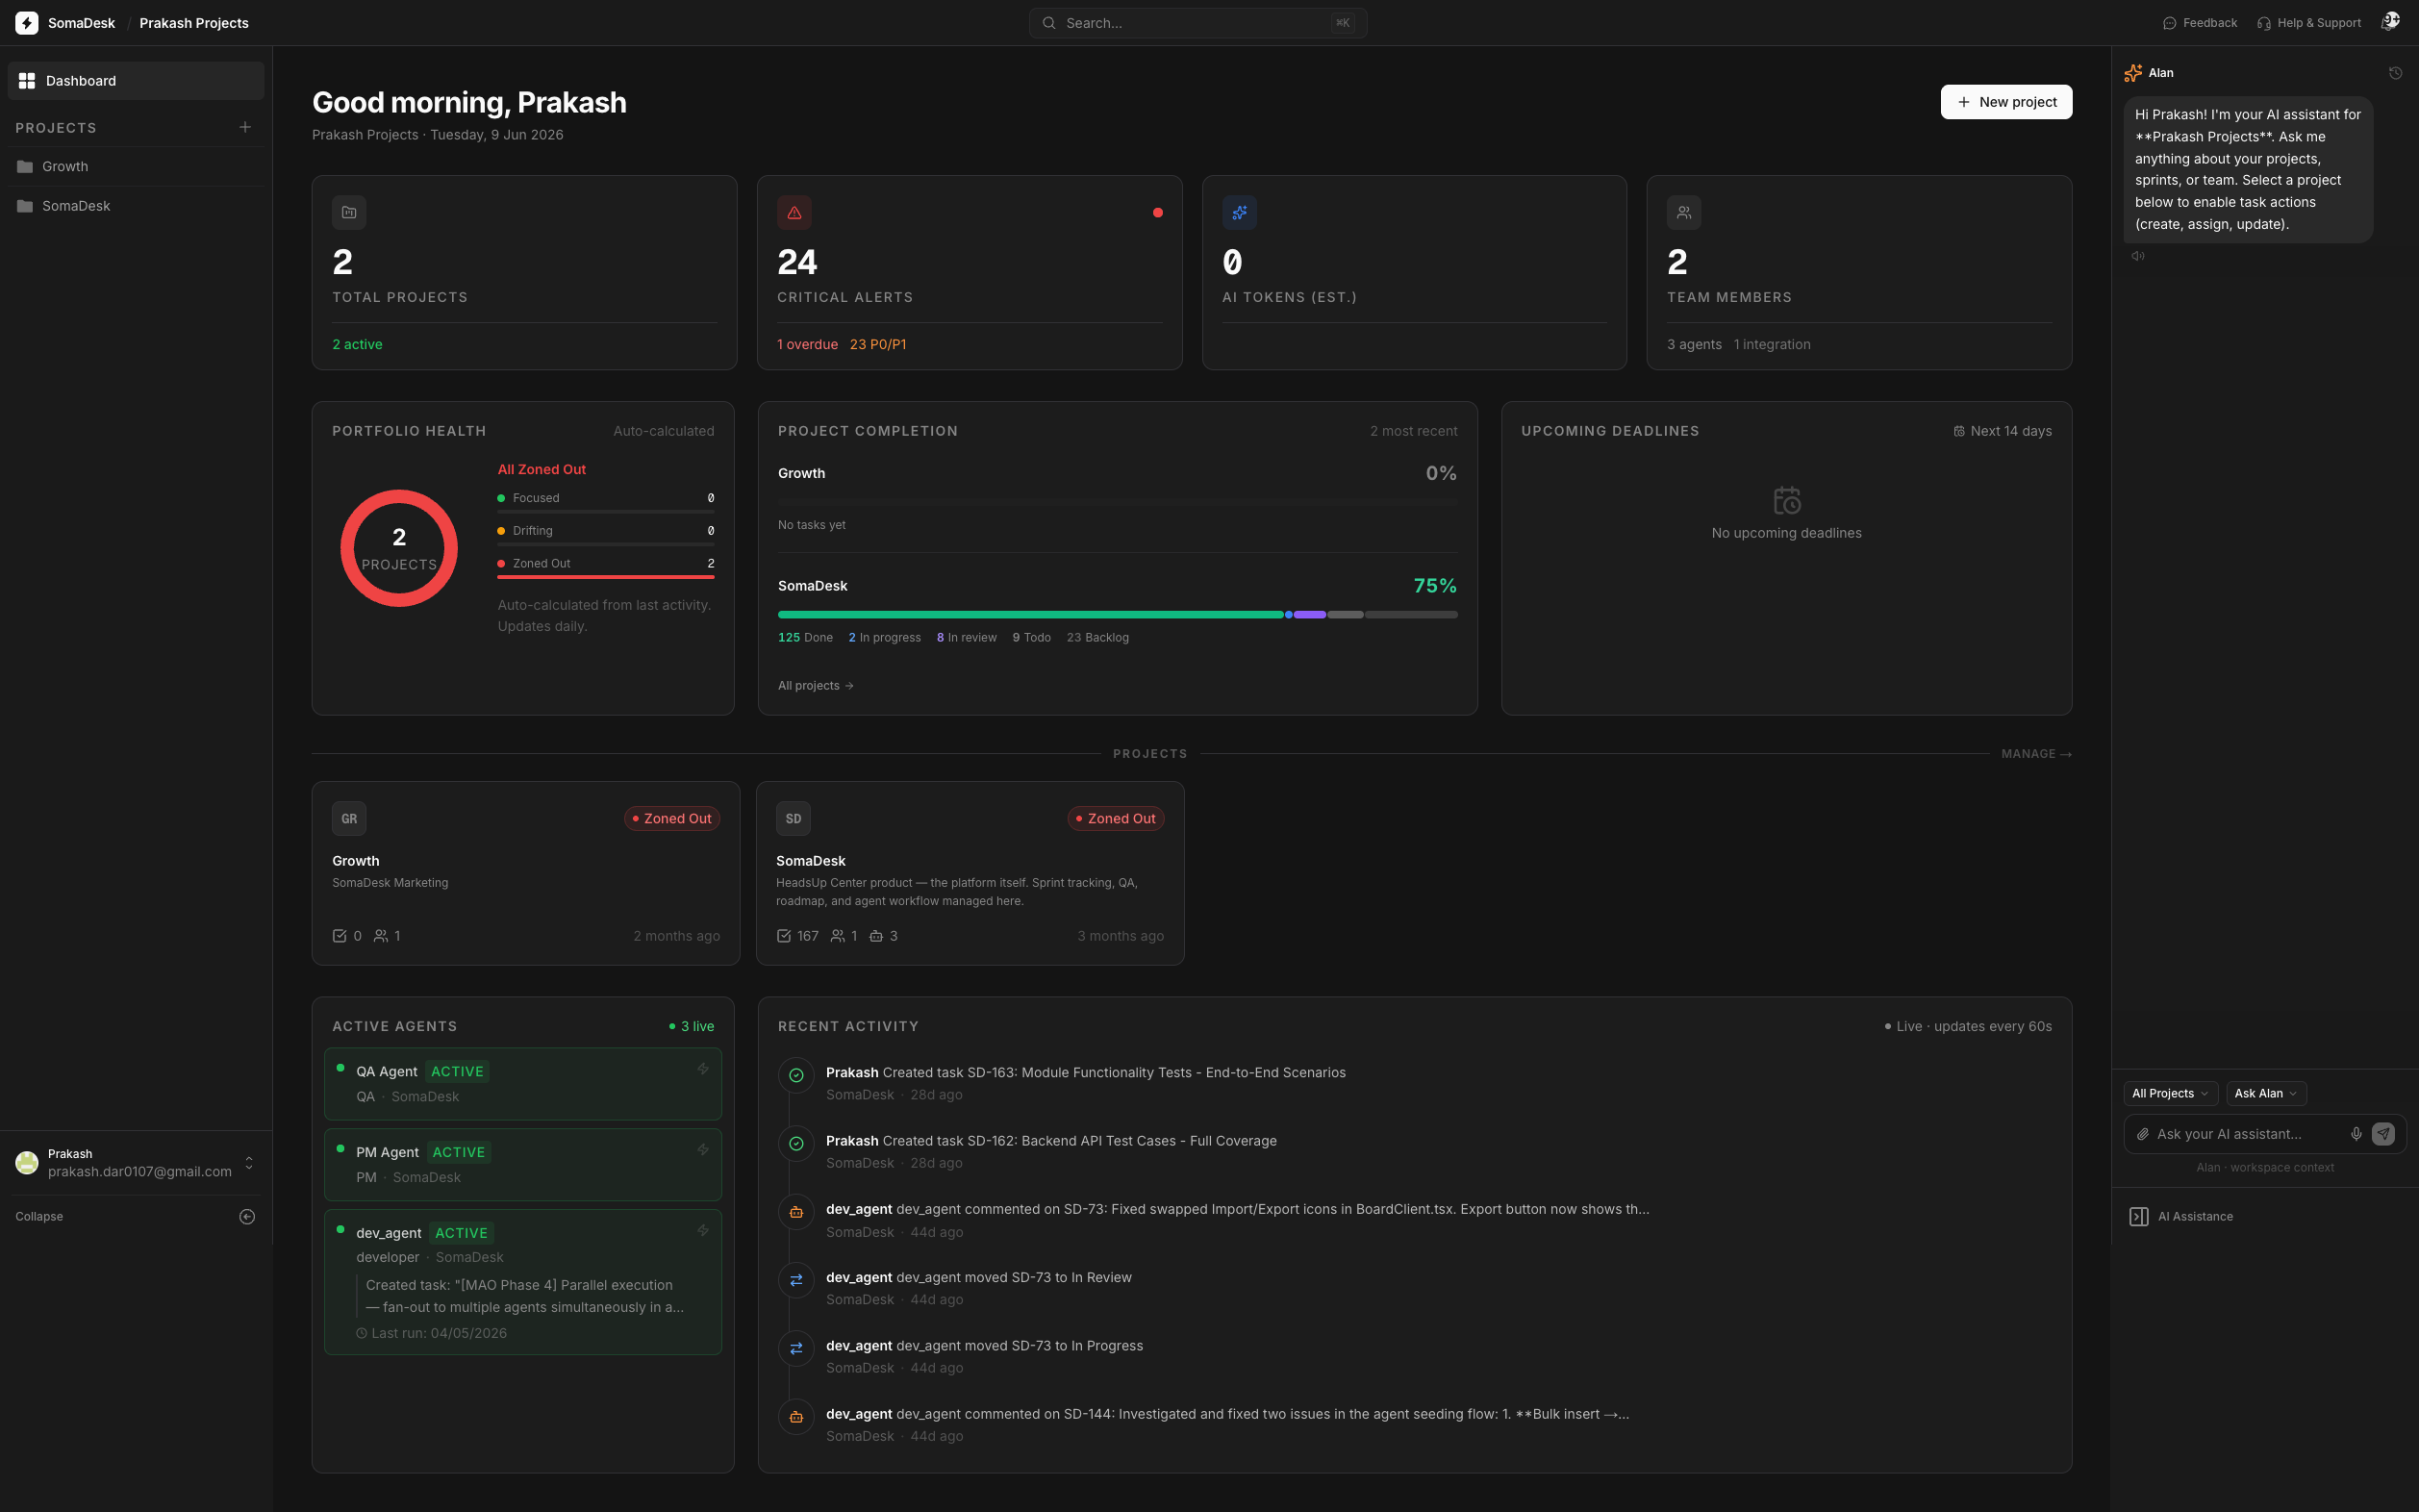Follow the All projects link
Screen dimensions: 2419x1512
pos(815,686)
